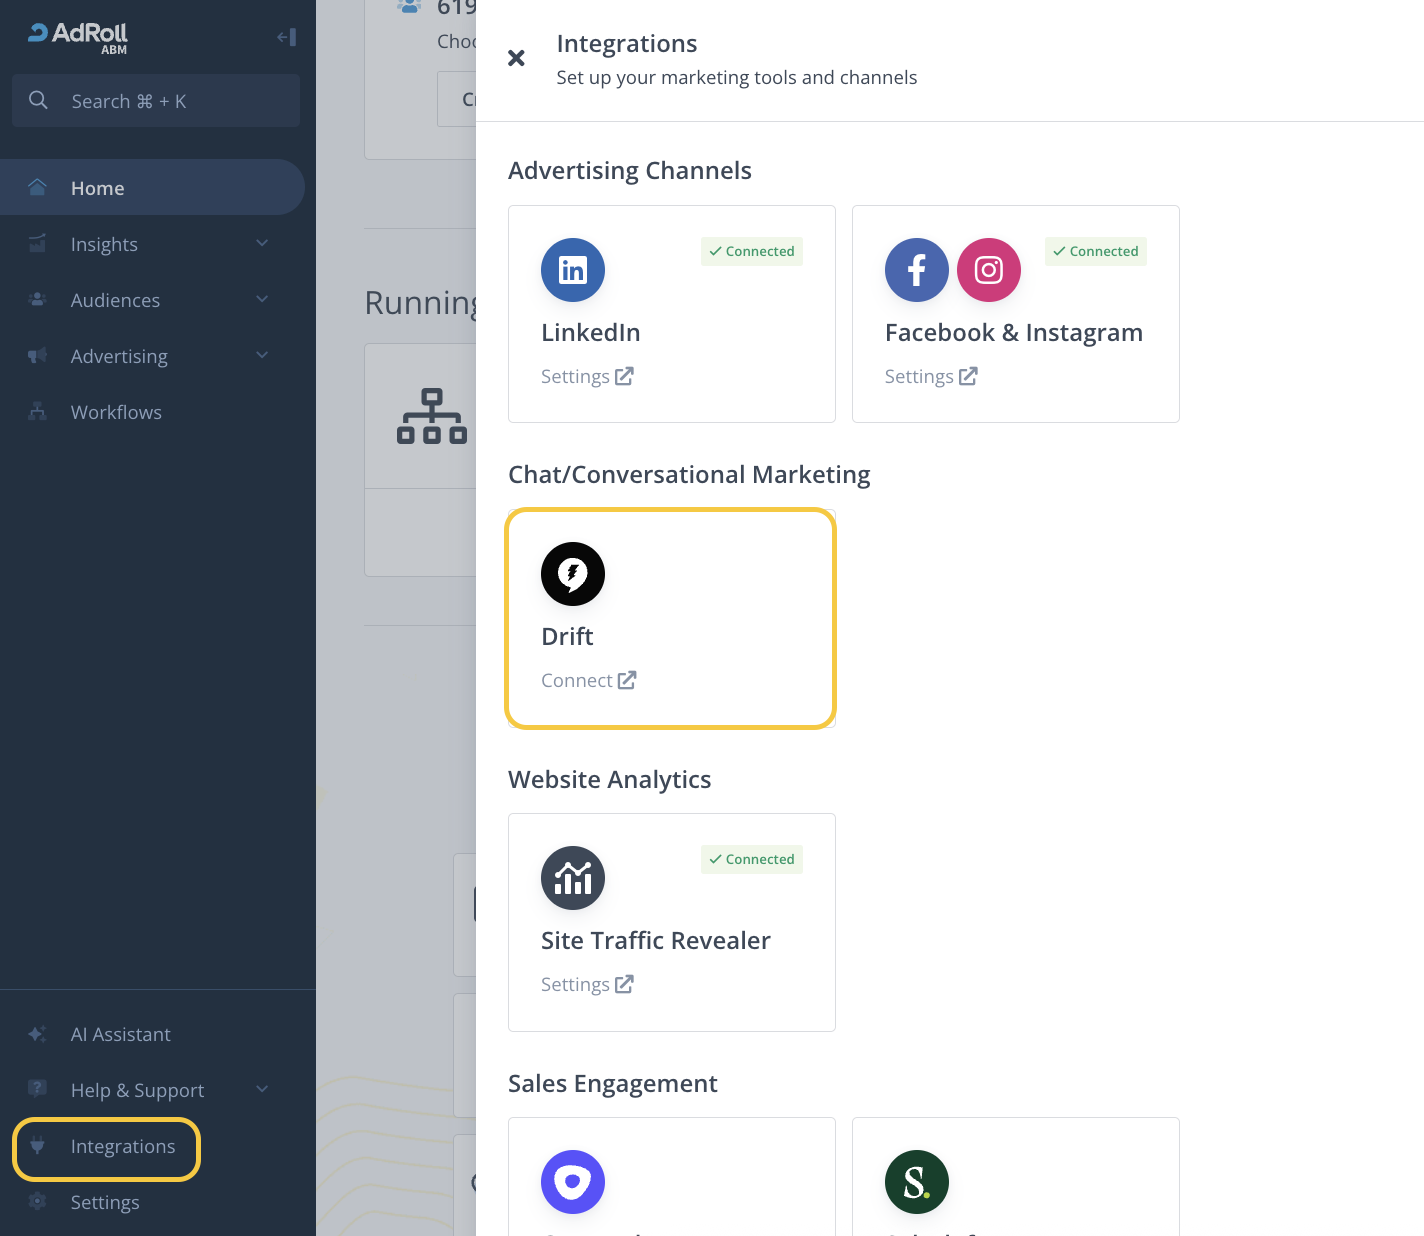This screenshot has width=1424, height=1236.
Task: Click the Site Traffic Revealer icon
Action: [x=572, y=878]
